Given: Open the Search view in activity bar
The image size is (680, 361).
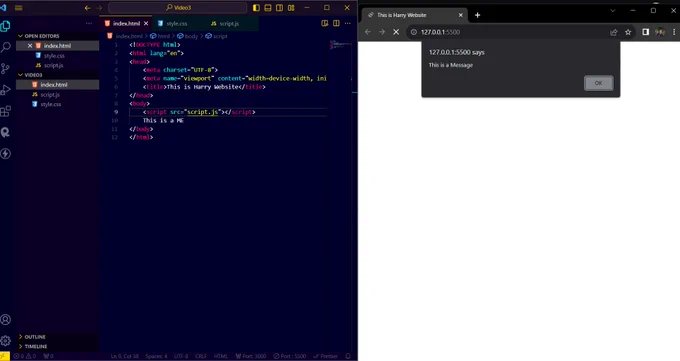Looking at the screenshot, I should pos(6,47).
